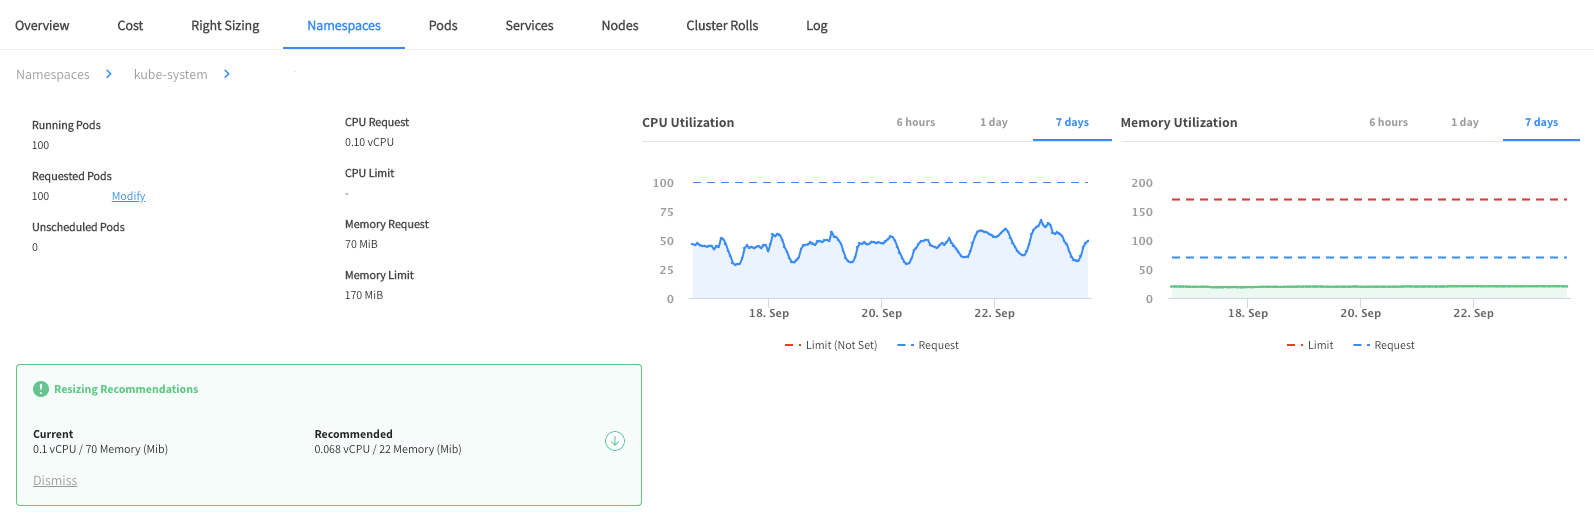Image resolution: width=1594 pixels, height=528 pixels.
Task: Click the Modify link for Requested Pods
Action: (128, 196)
